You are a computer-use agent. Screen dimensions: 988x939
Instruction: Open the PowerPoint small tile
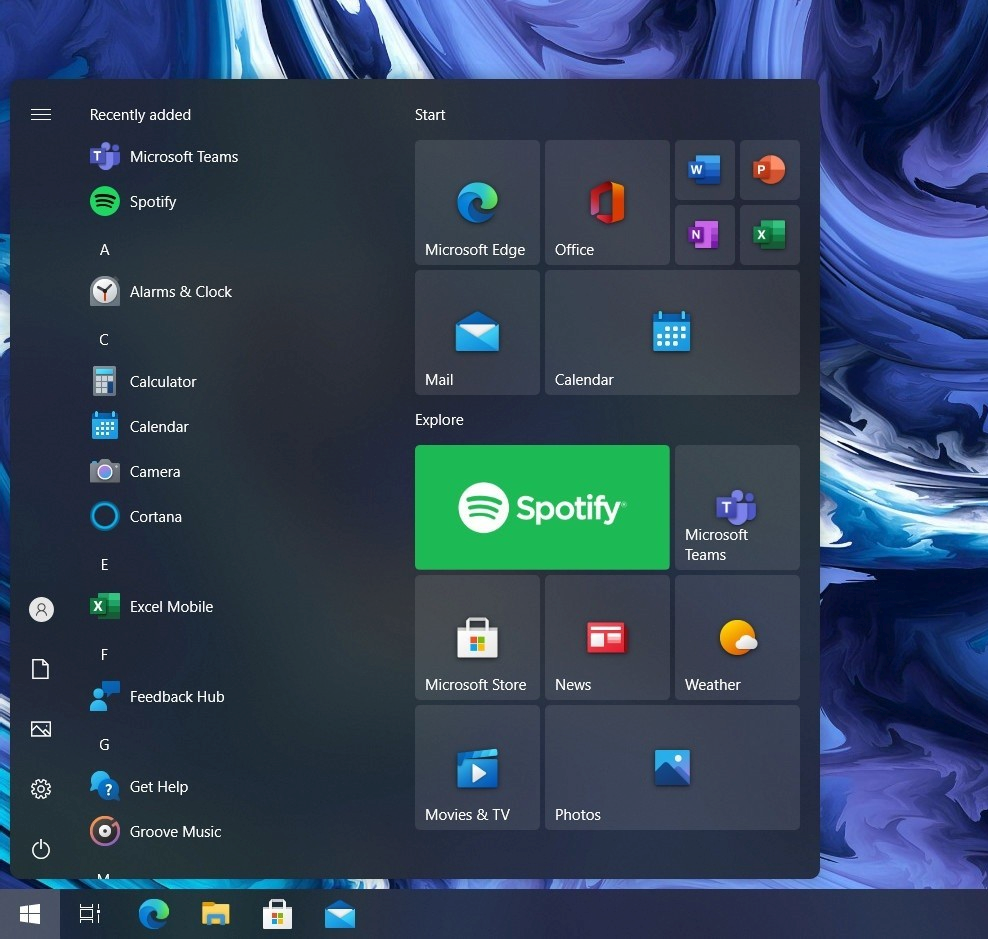coord(769,170)
